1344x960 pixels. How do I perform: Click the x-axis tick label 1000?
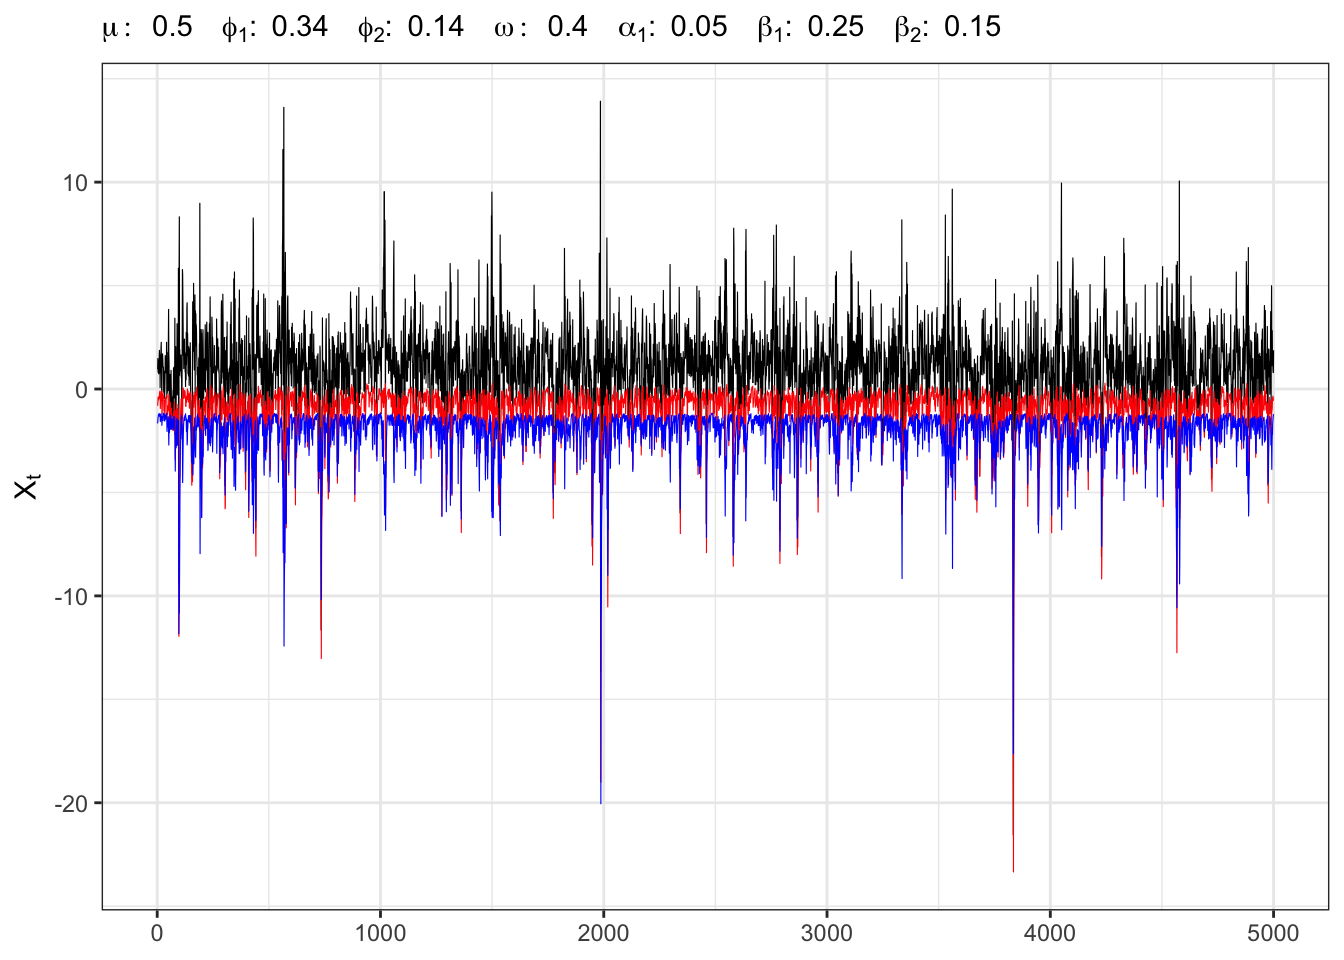coord(380,934)
